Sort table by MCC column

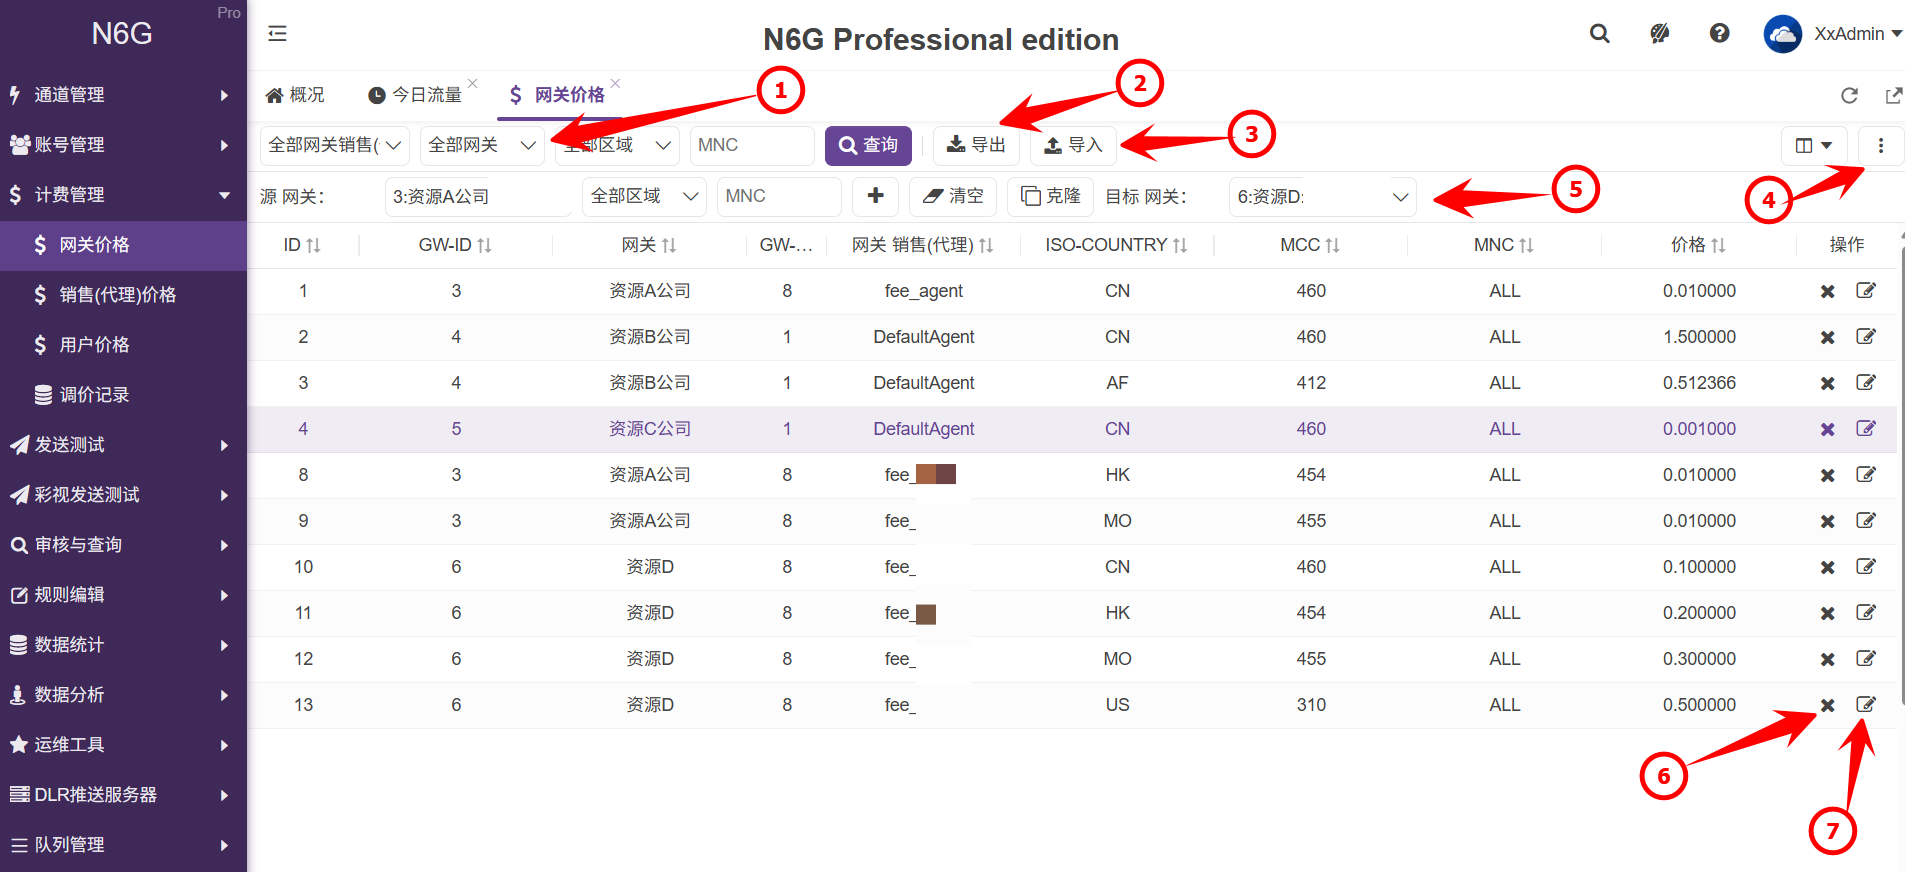[1332, 245]
